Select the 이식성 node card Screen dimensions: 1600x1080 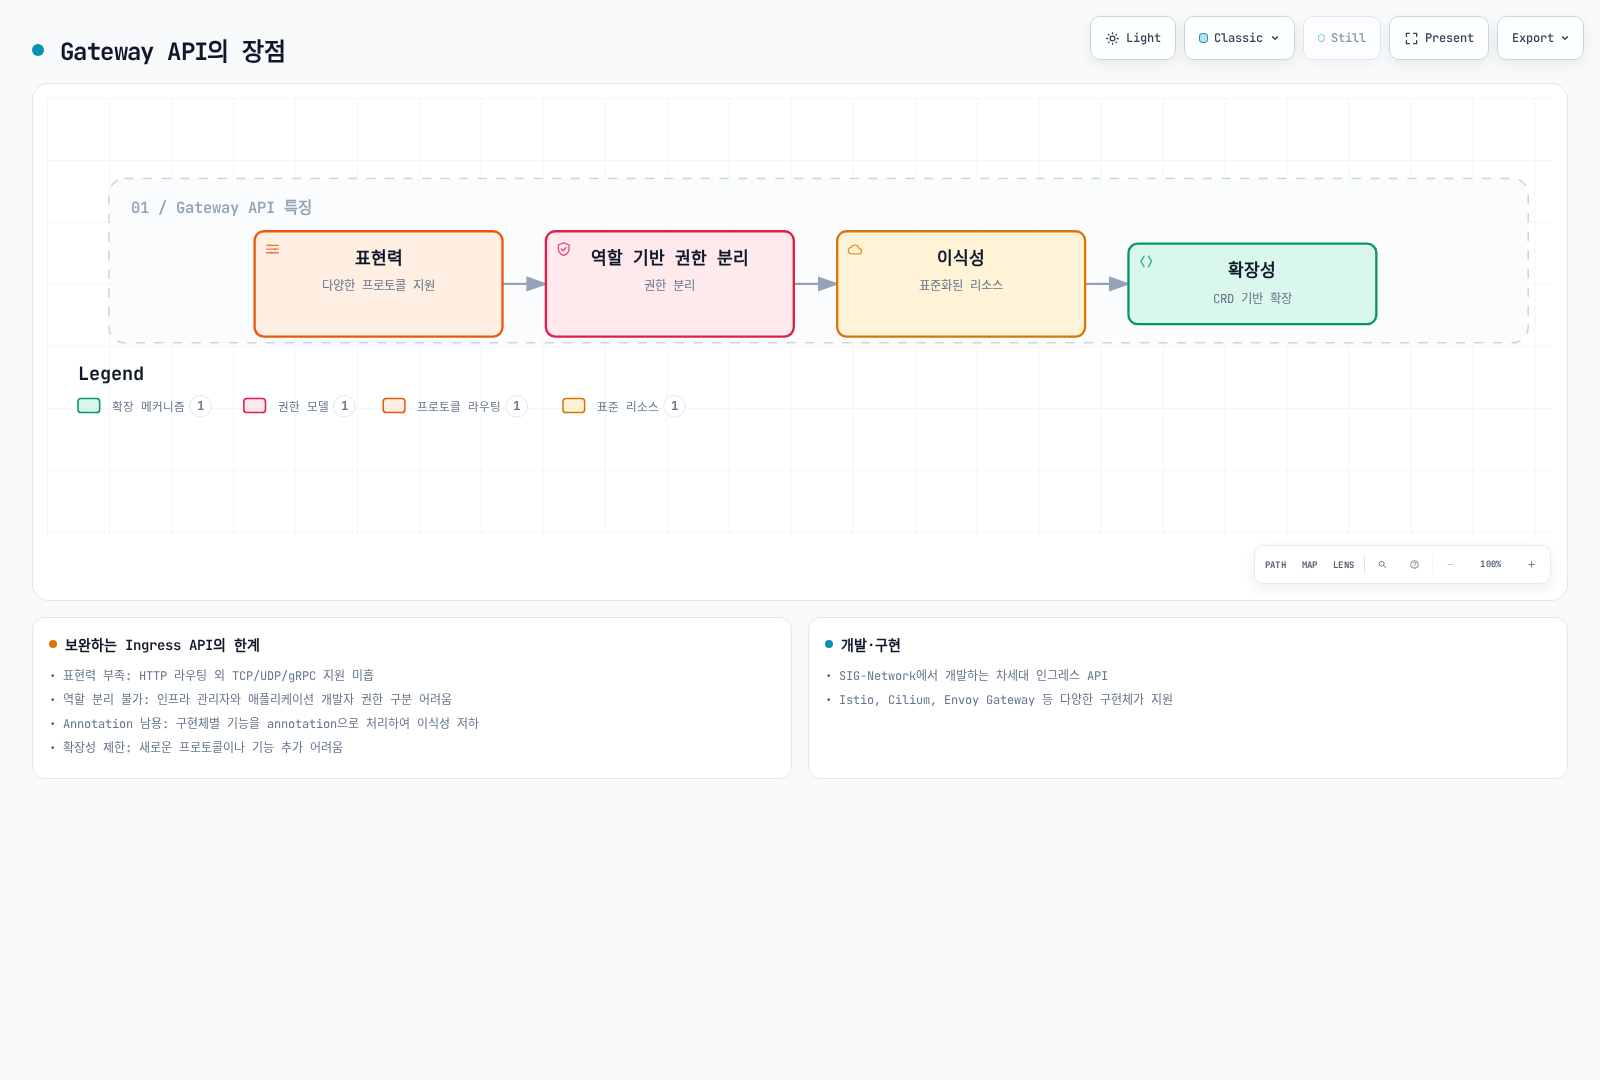[x=961, y=284]
